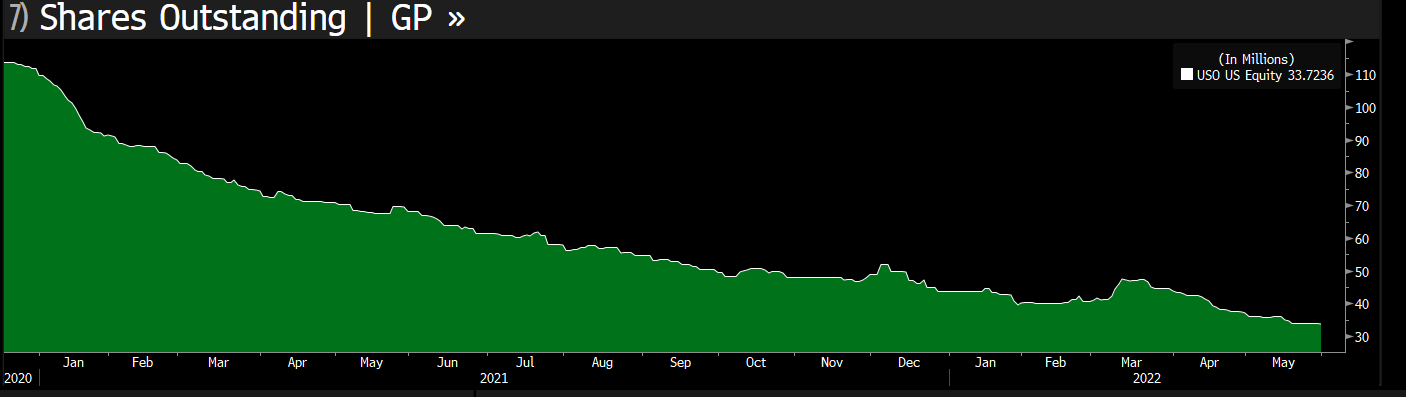Click the » chevron after GP
1406x397 pixels.
tap(455, 20)
